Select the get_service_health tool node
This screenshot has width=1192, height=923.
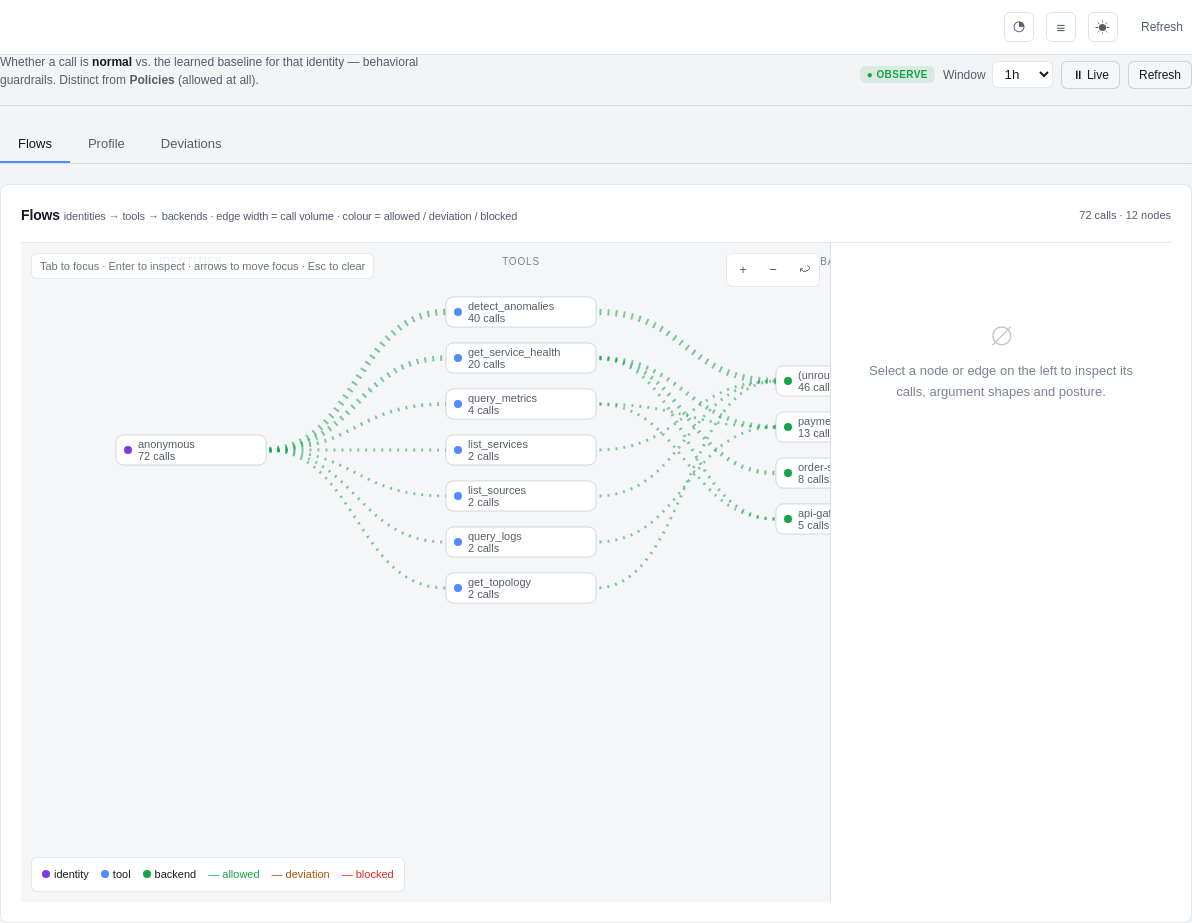pos(521,358)
